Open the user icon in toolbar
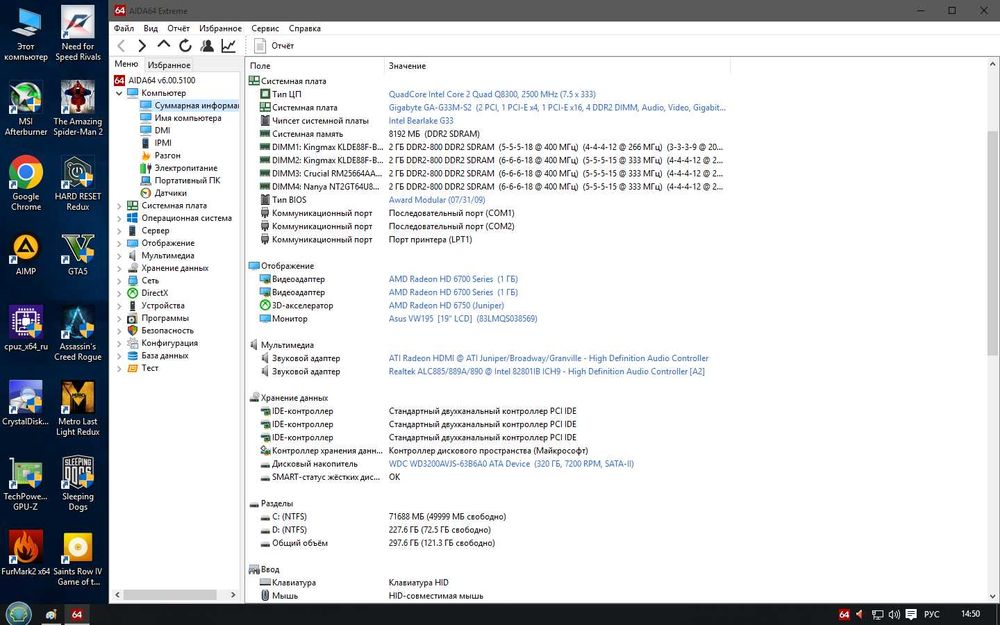 point(207,45)
